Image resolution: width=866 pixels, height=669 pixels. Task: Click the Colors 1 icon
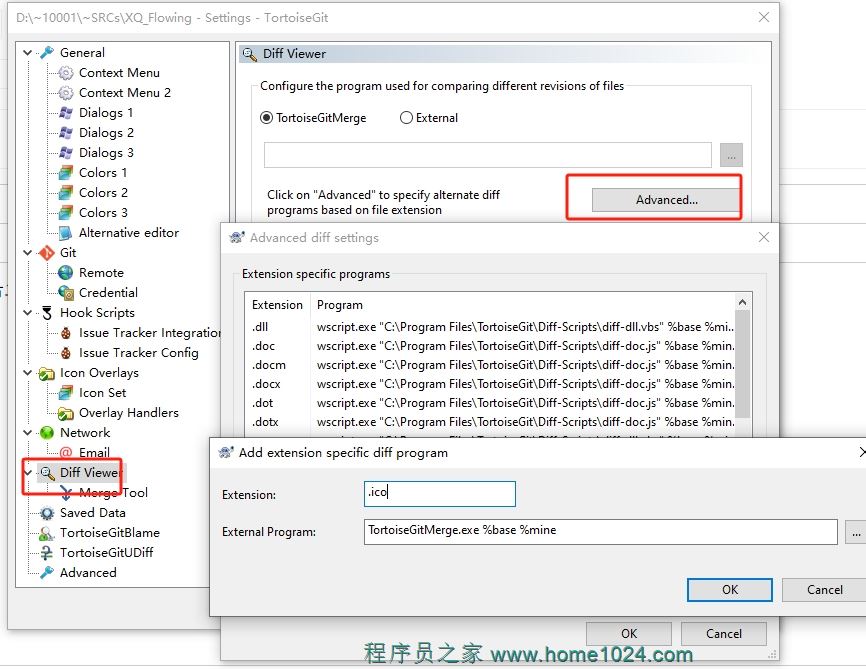coord(66,173)
